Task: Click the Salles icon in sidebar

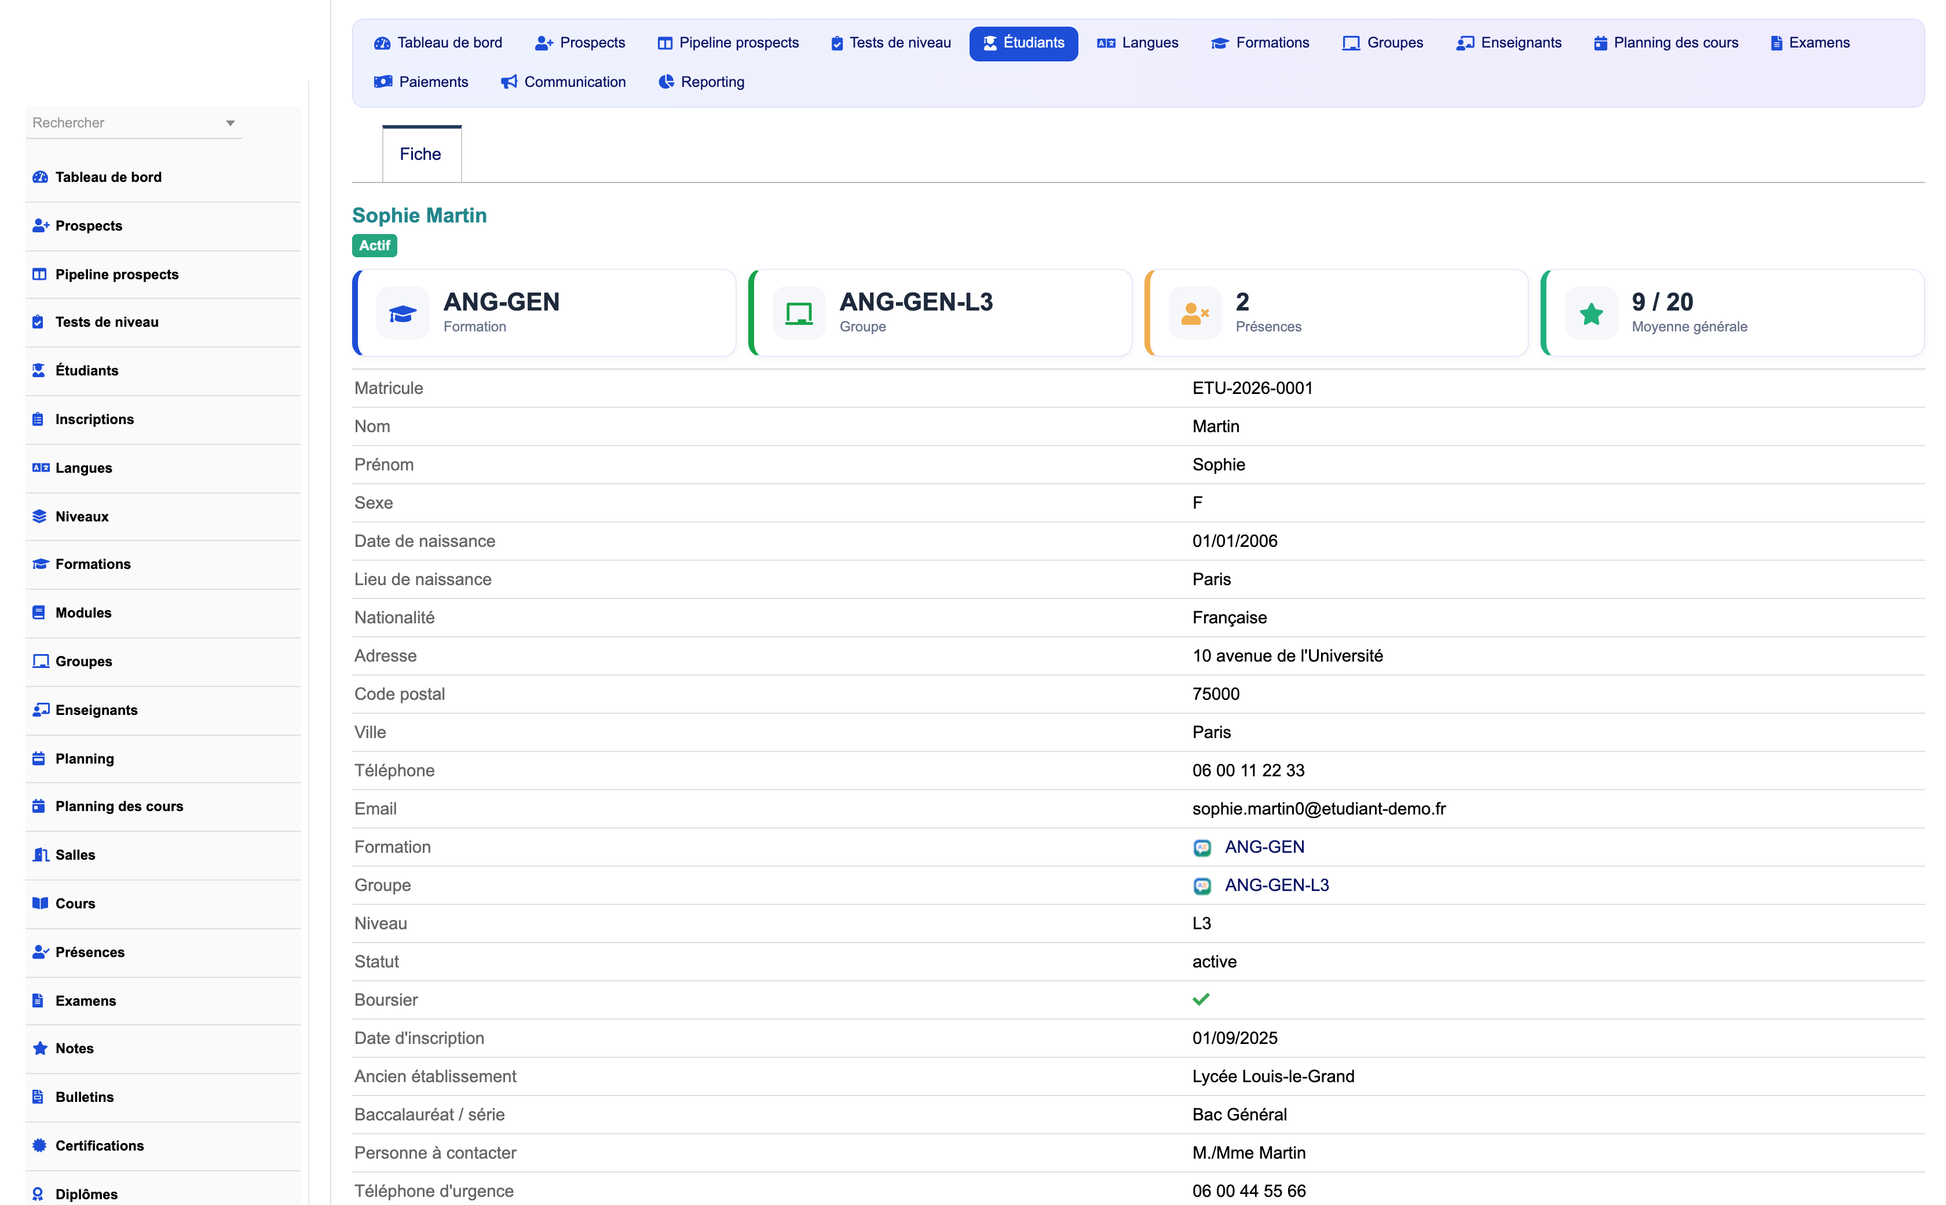Action: 40,855
